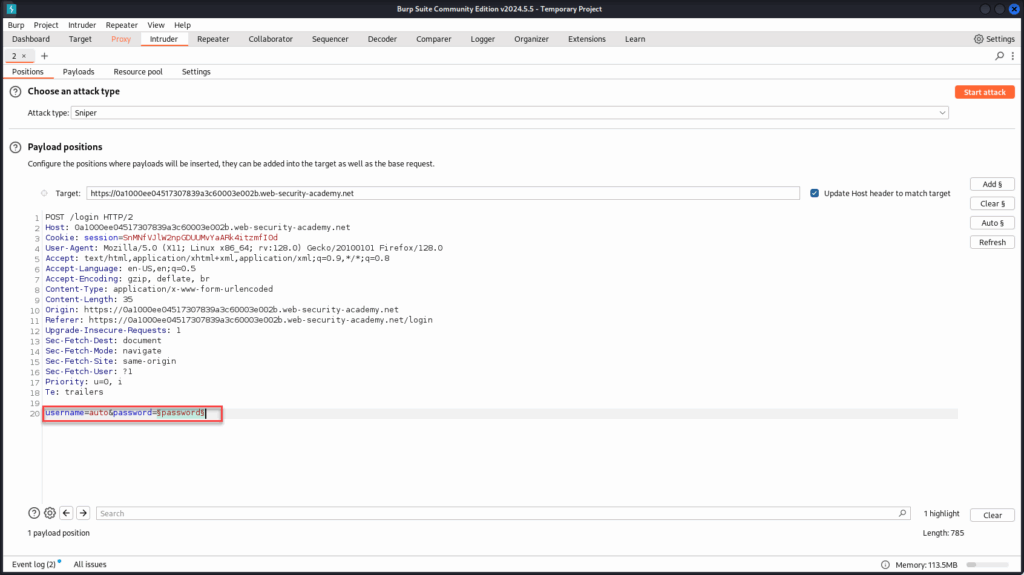Click the search magnifier icon beside tabs
This screenshot has width=1024, height=575.
(999, 56)
